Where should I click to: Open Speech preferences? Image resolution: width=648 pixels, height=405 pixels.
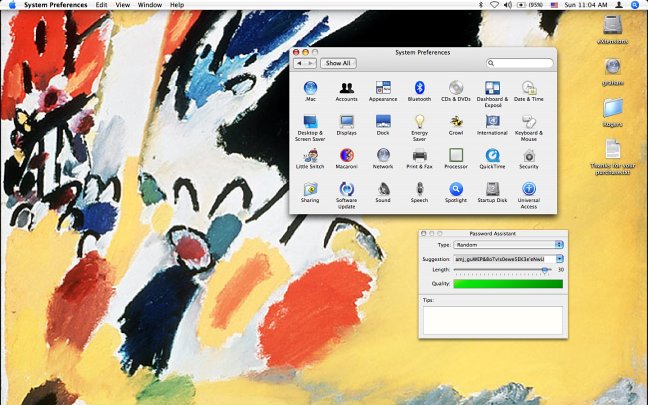[419, 193]
